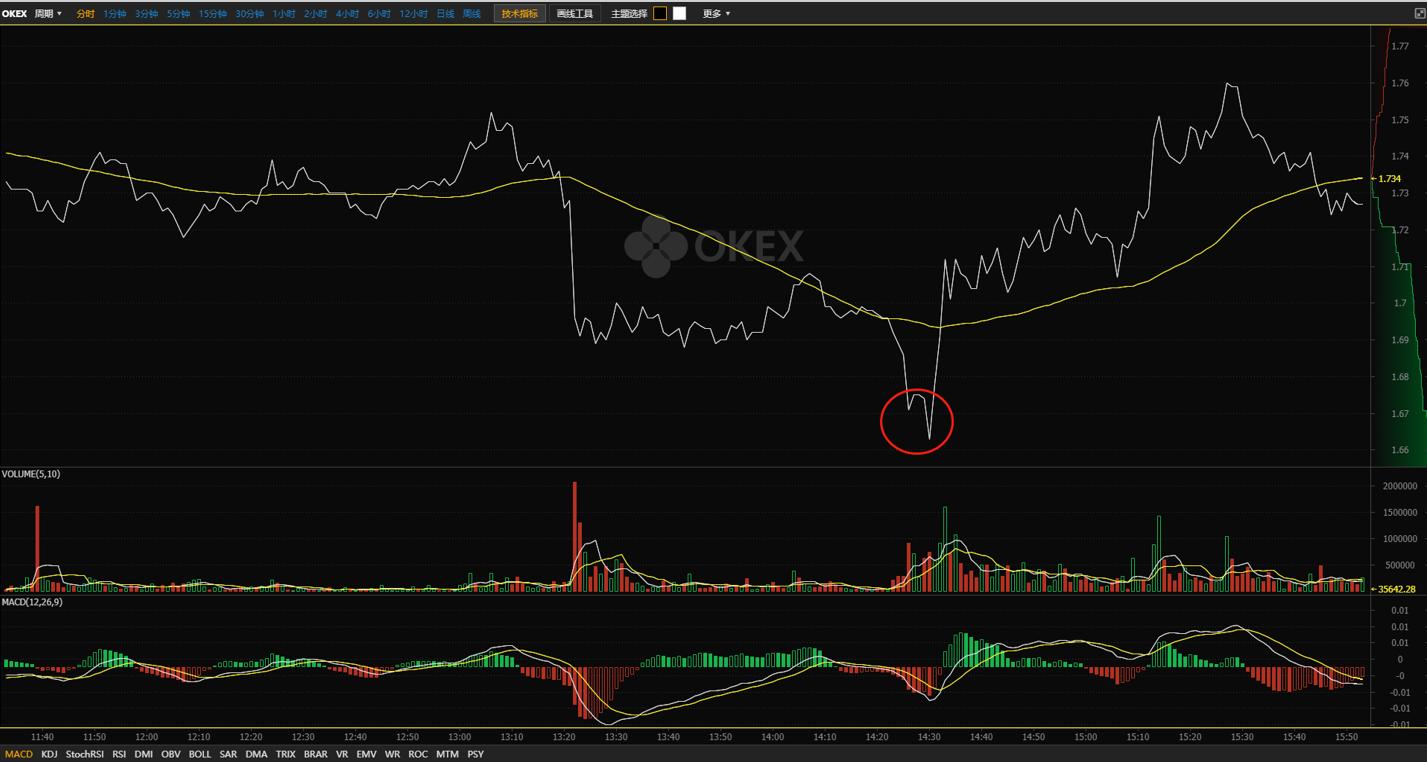Viewport: 1427px width, 762px height.
Task: Show the EMV indicator
Action: click(x=367, y=754)
